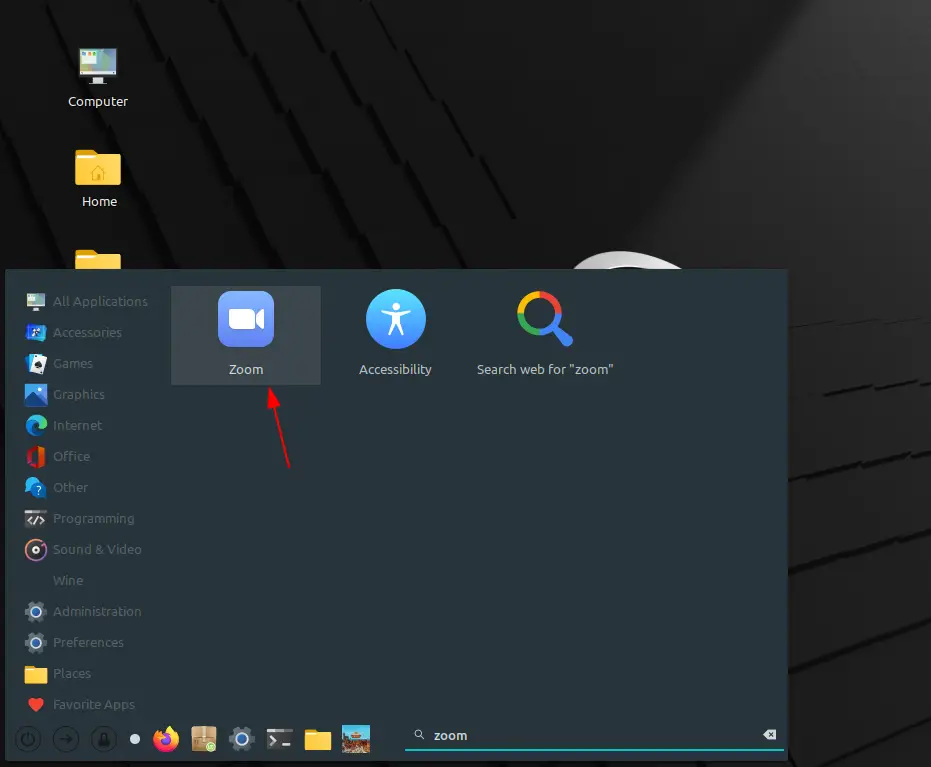Launch Terminal from favorites bar
Screen dimensions: 931x767
click(280, 739)
